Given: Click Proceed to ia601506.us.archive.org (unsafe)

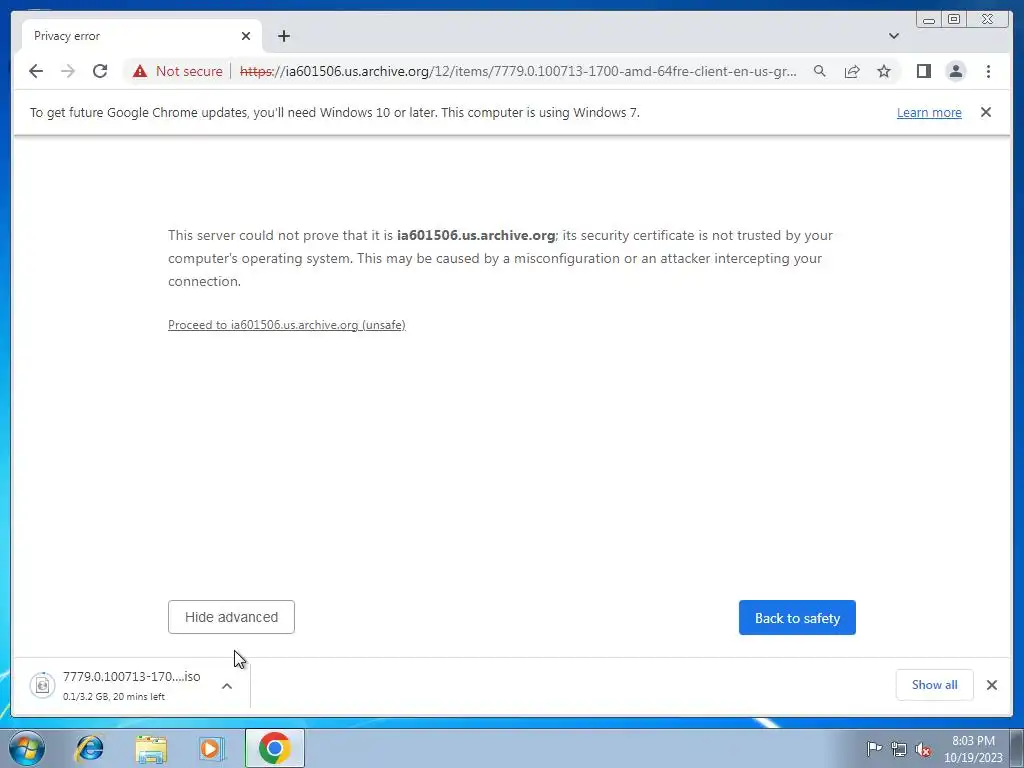Looking at the screenshot, I should tap(287, 325).
